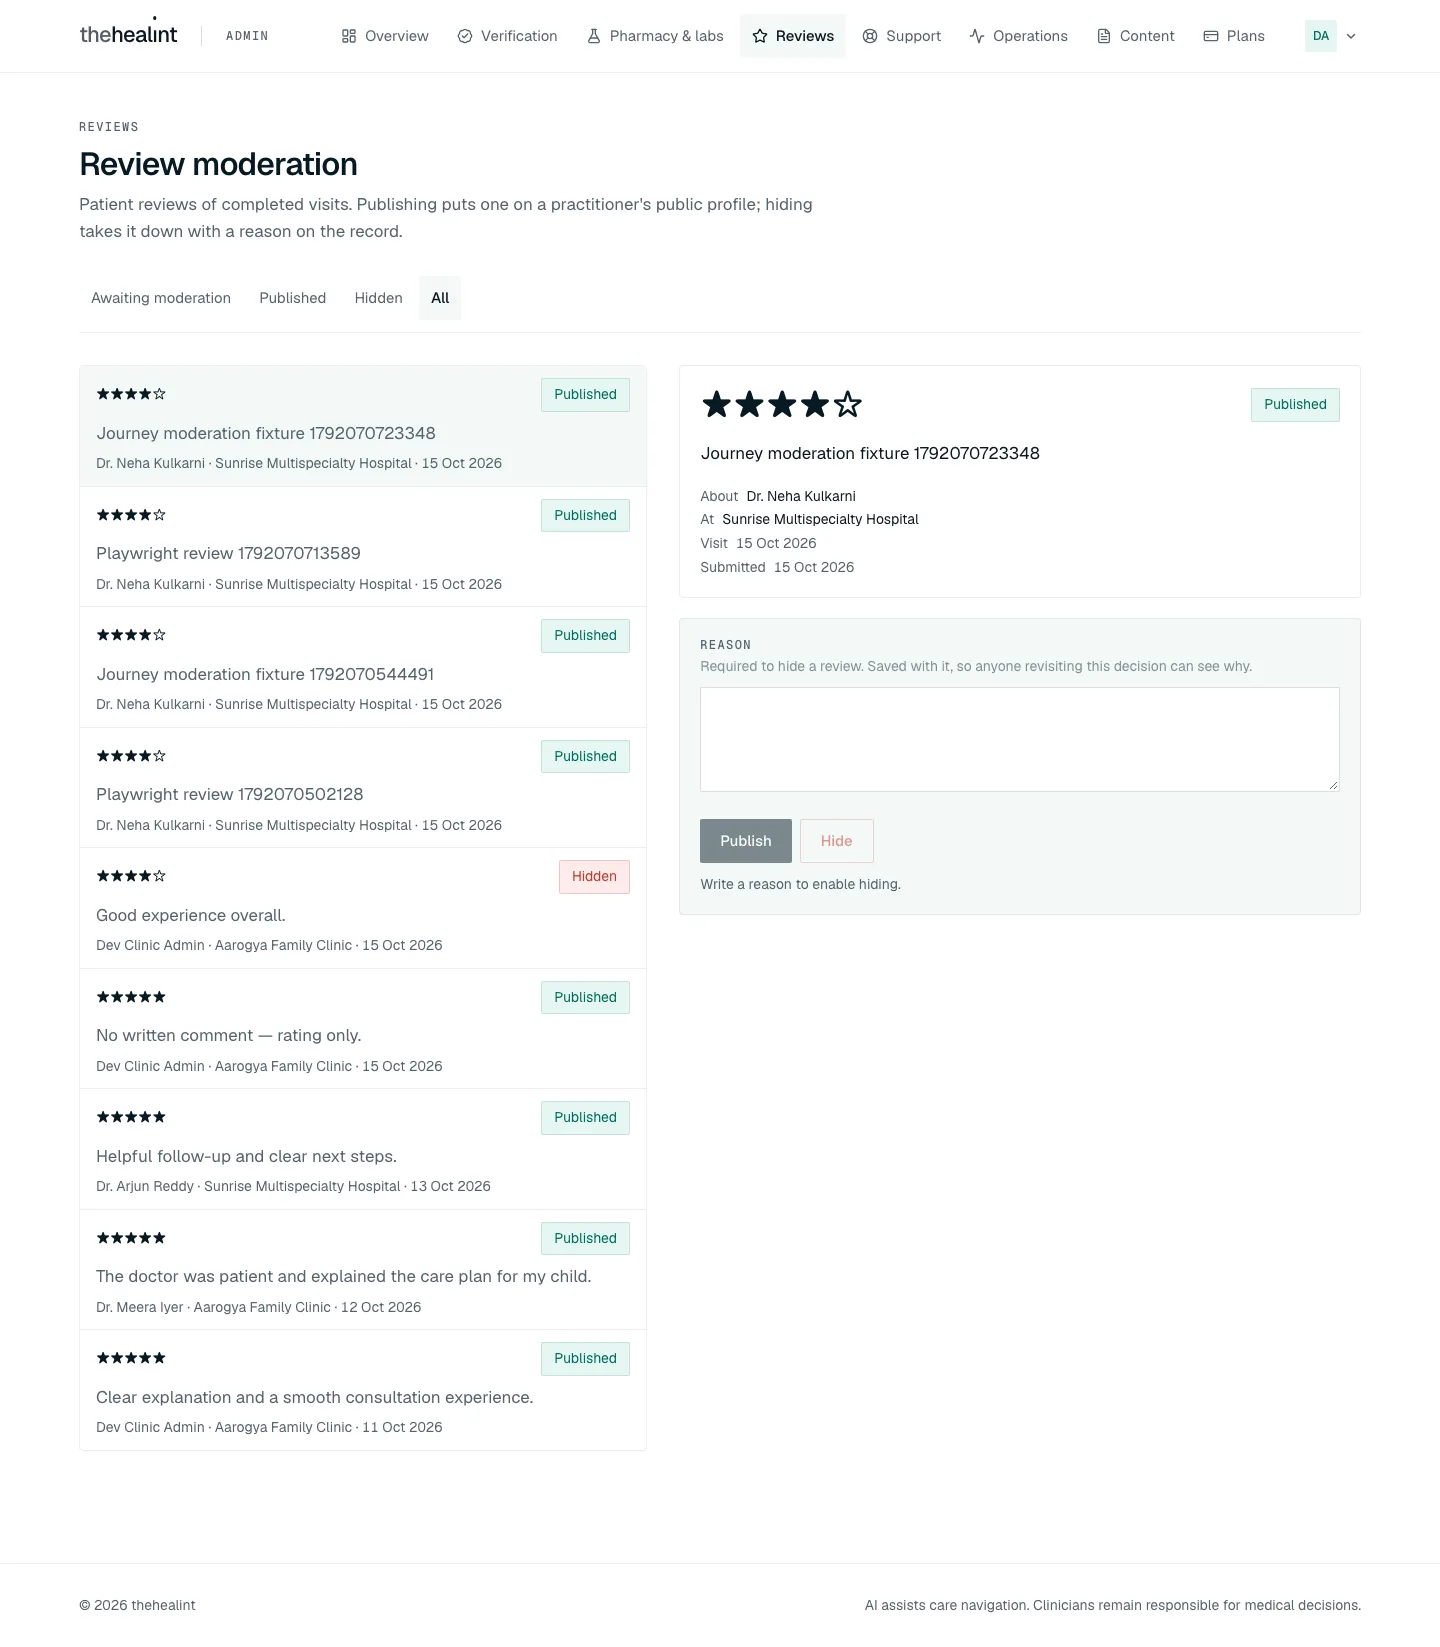This screenshot has height=1647, width=1440.
Task: Open the DA user avatar menu
Action: (1321, 36)
